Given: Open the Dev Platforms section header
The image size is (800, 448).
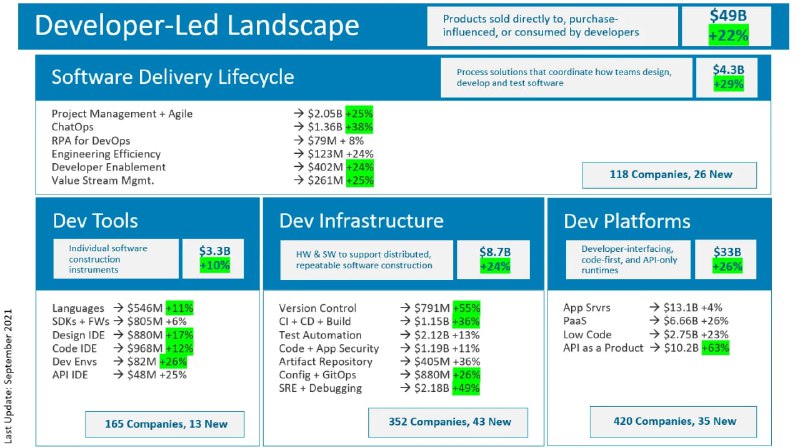Looking at the screenshot, I should tap(626, 220).
